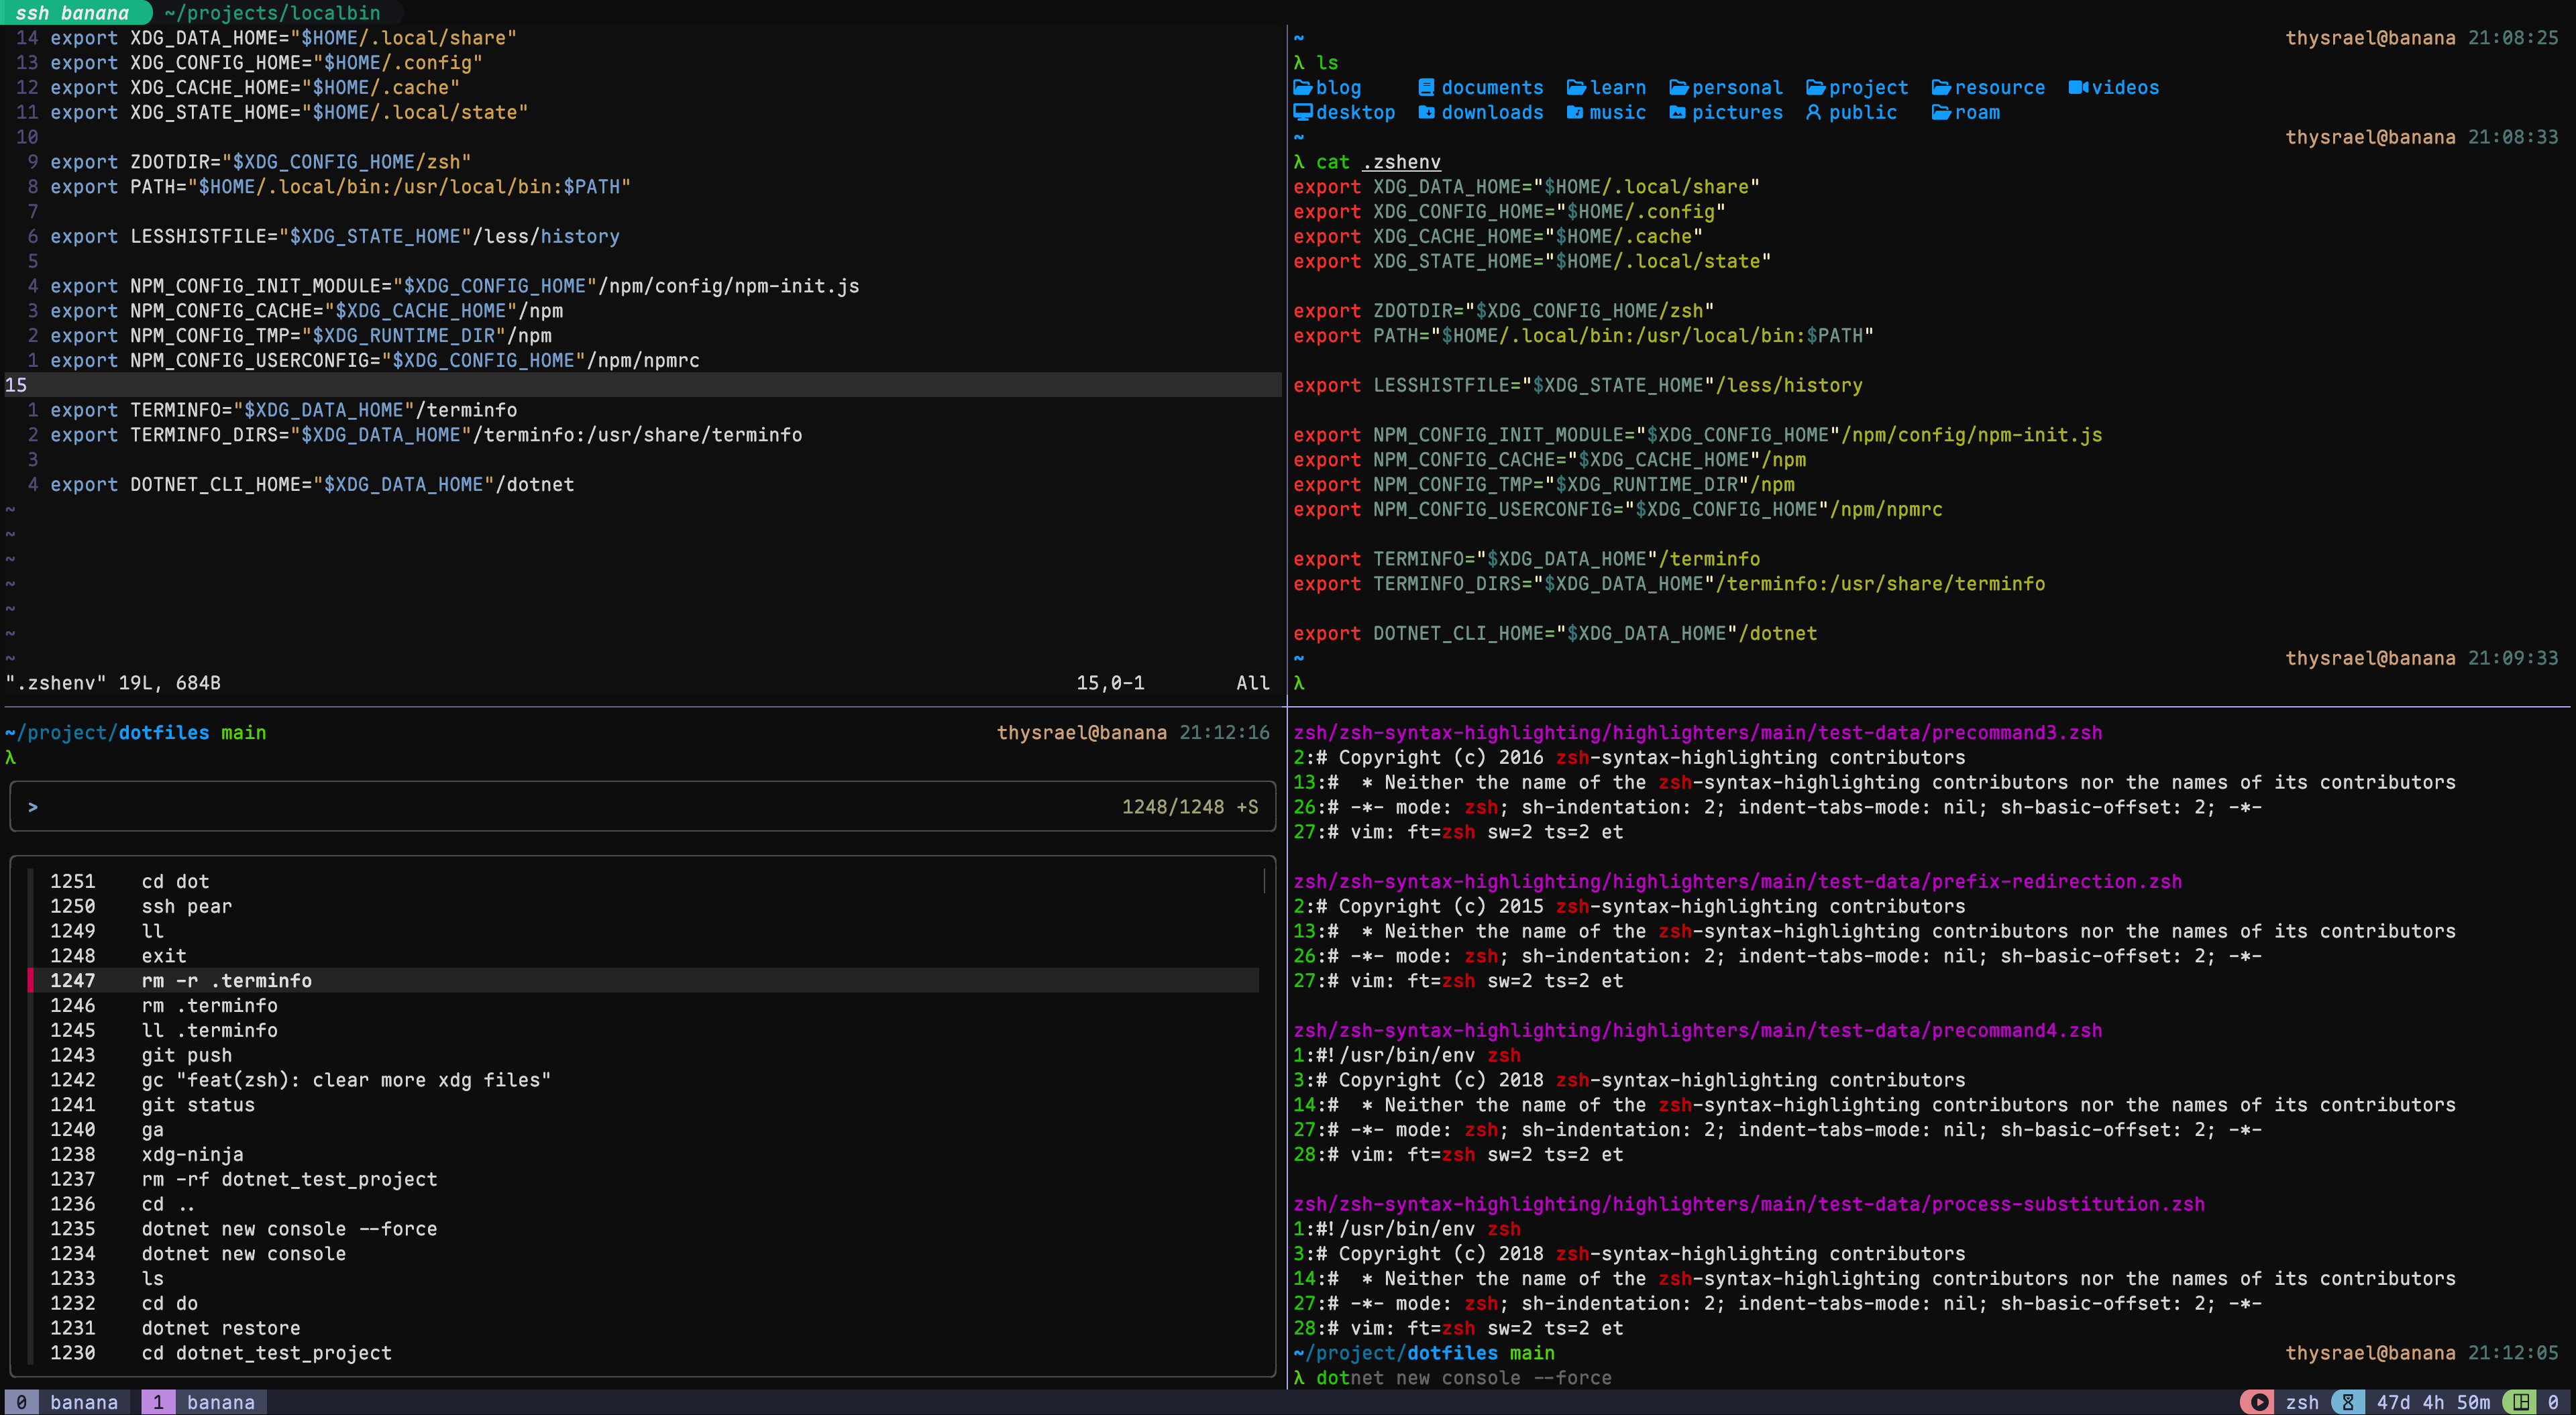Click the fzf list scrollbar indicator
Screen dimensions: 2576x1415
(1264, 881)
